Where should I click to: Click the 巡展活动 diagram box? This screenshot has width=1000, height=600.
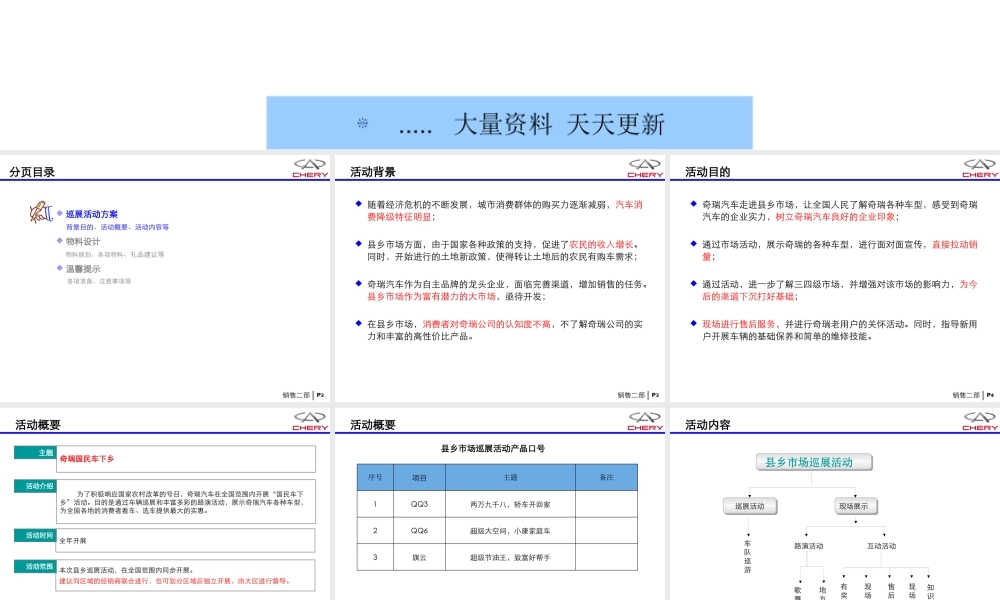pyautogui.click(x=750, y=506)
